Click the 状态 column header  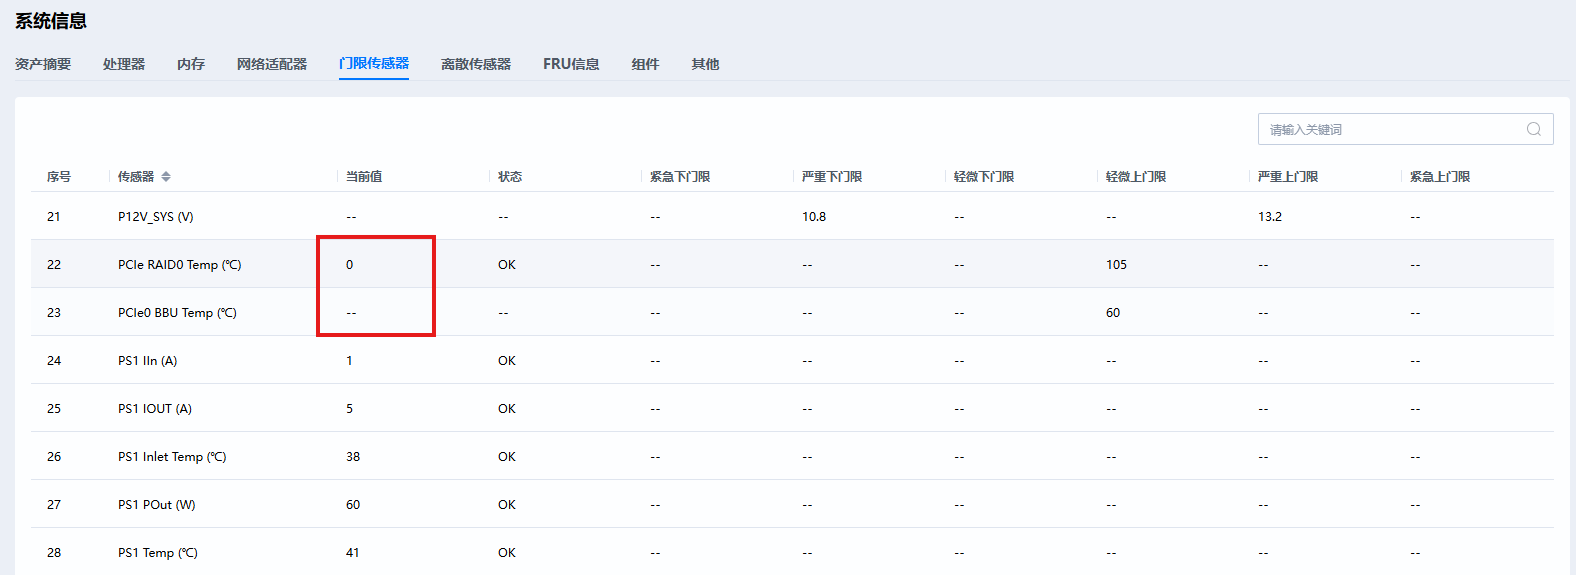click(x=510, y=176)
